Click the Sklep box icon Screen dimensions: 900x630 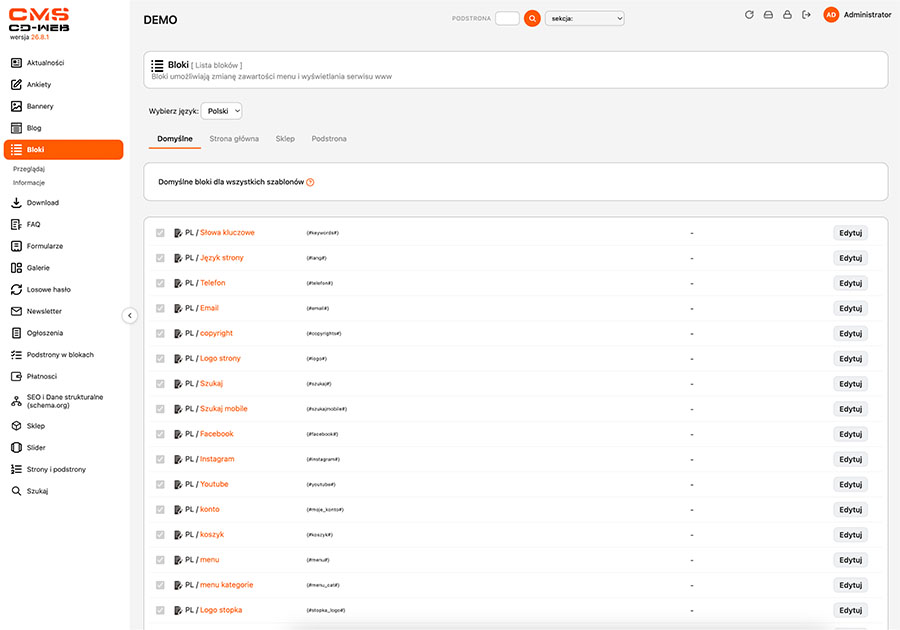tap(17, 426)
